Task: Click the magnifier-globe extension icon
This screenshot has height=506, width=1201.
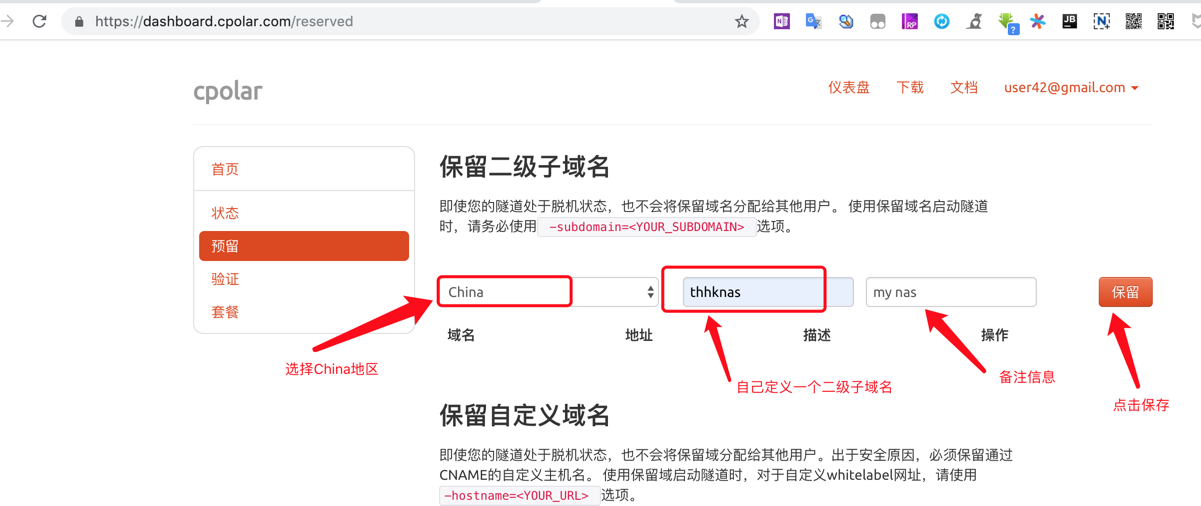Action: pyautogui.click(x=846, y=21)
